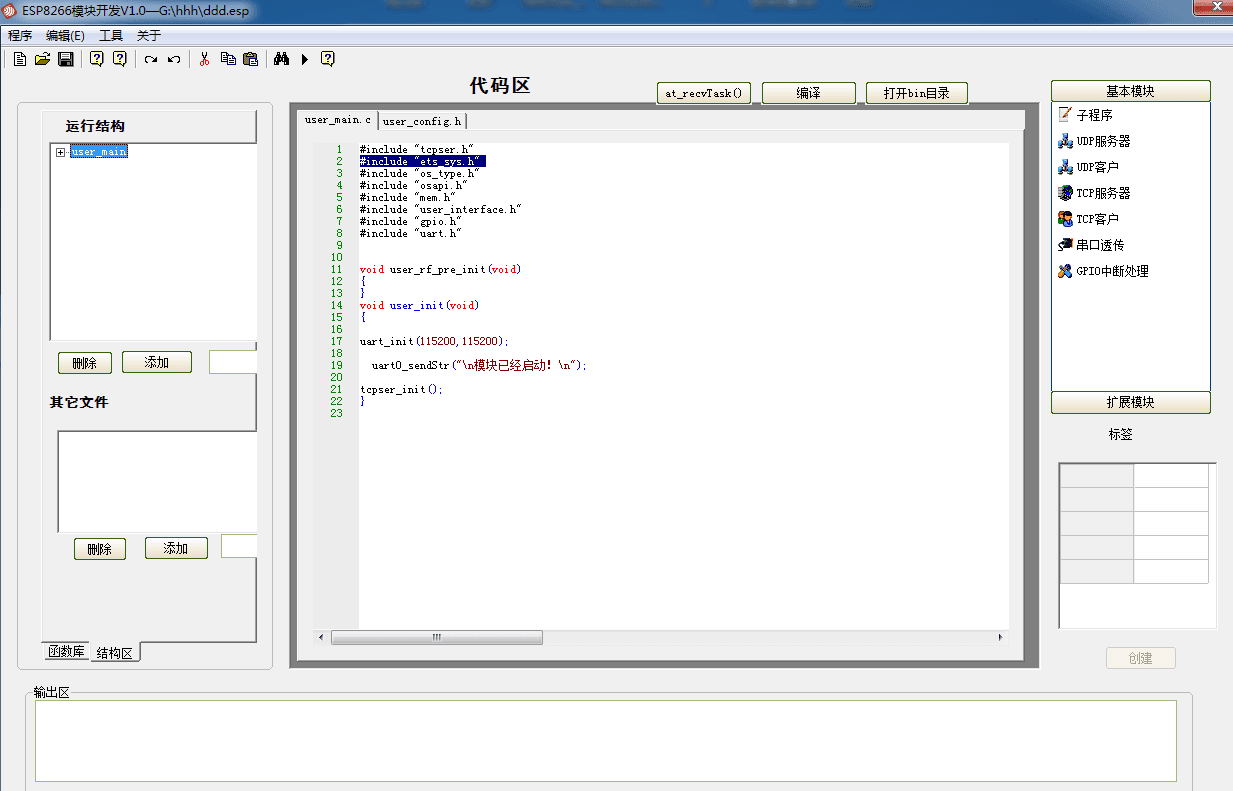Click the 其它文件 list box

pos(157,482)
